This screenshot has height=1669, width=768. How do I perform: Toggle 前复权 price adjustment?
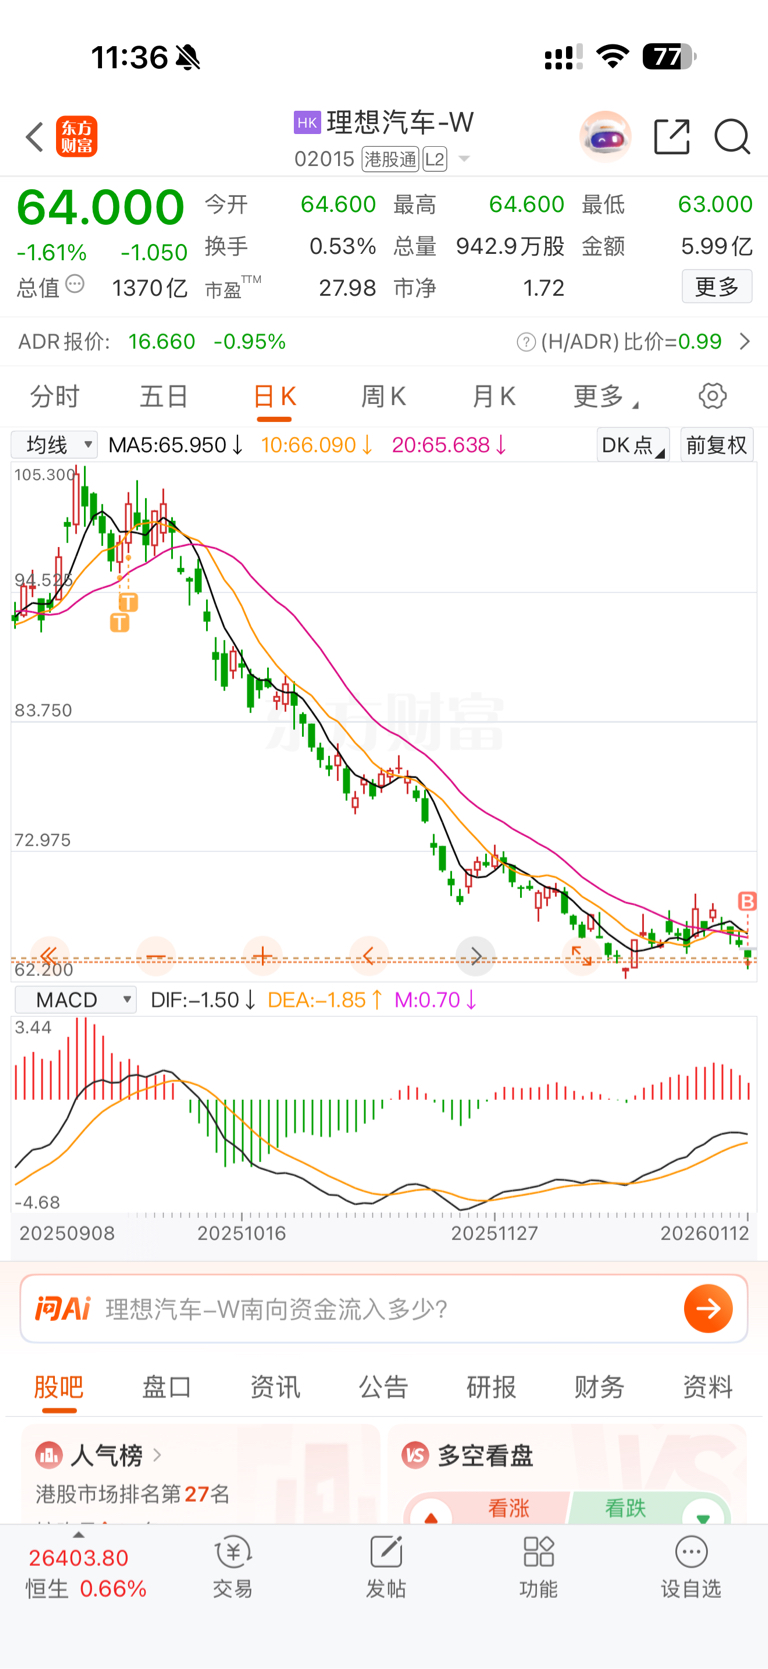tap(717, 445)
